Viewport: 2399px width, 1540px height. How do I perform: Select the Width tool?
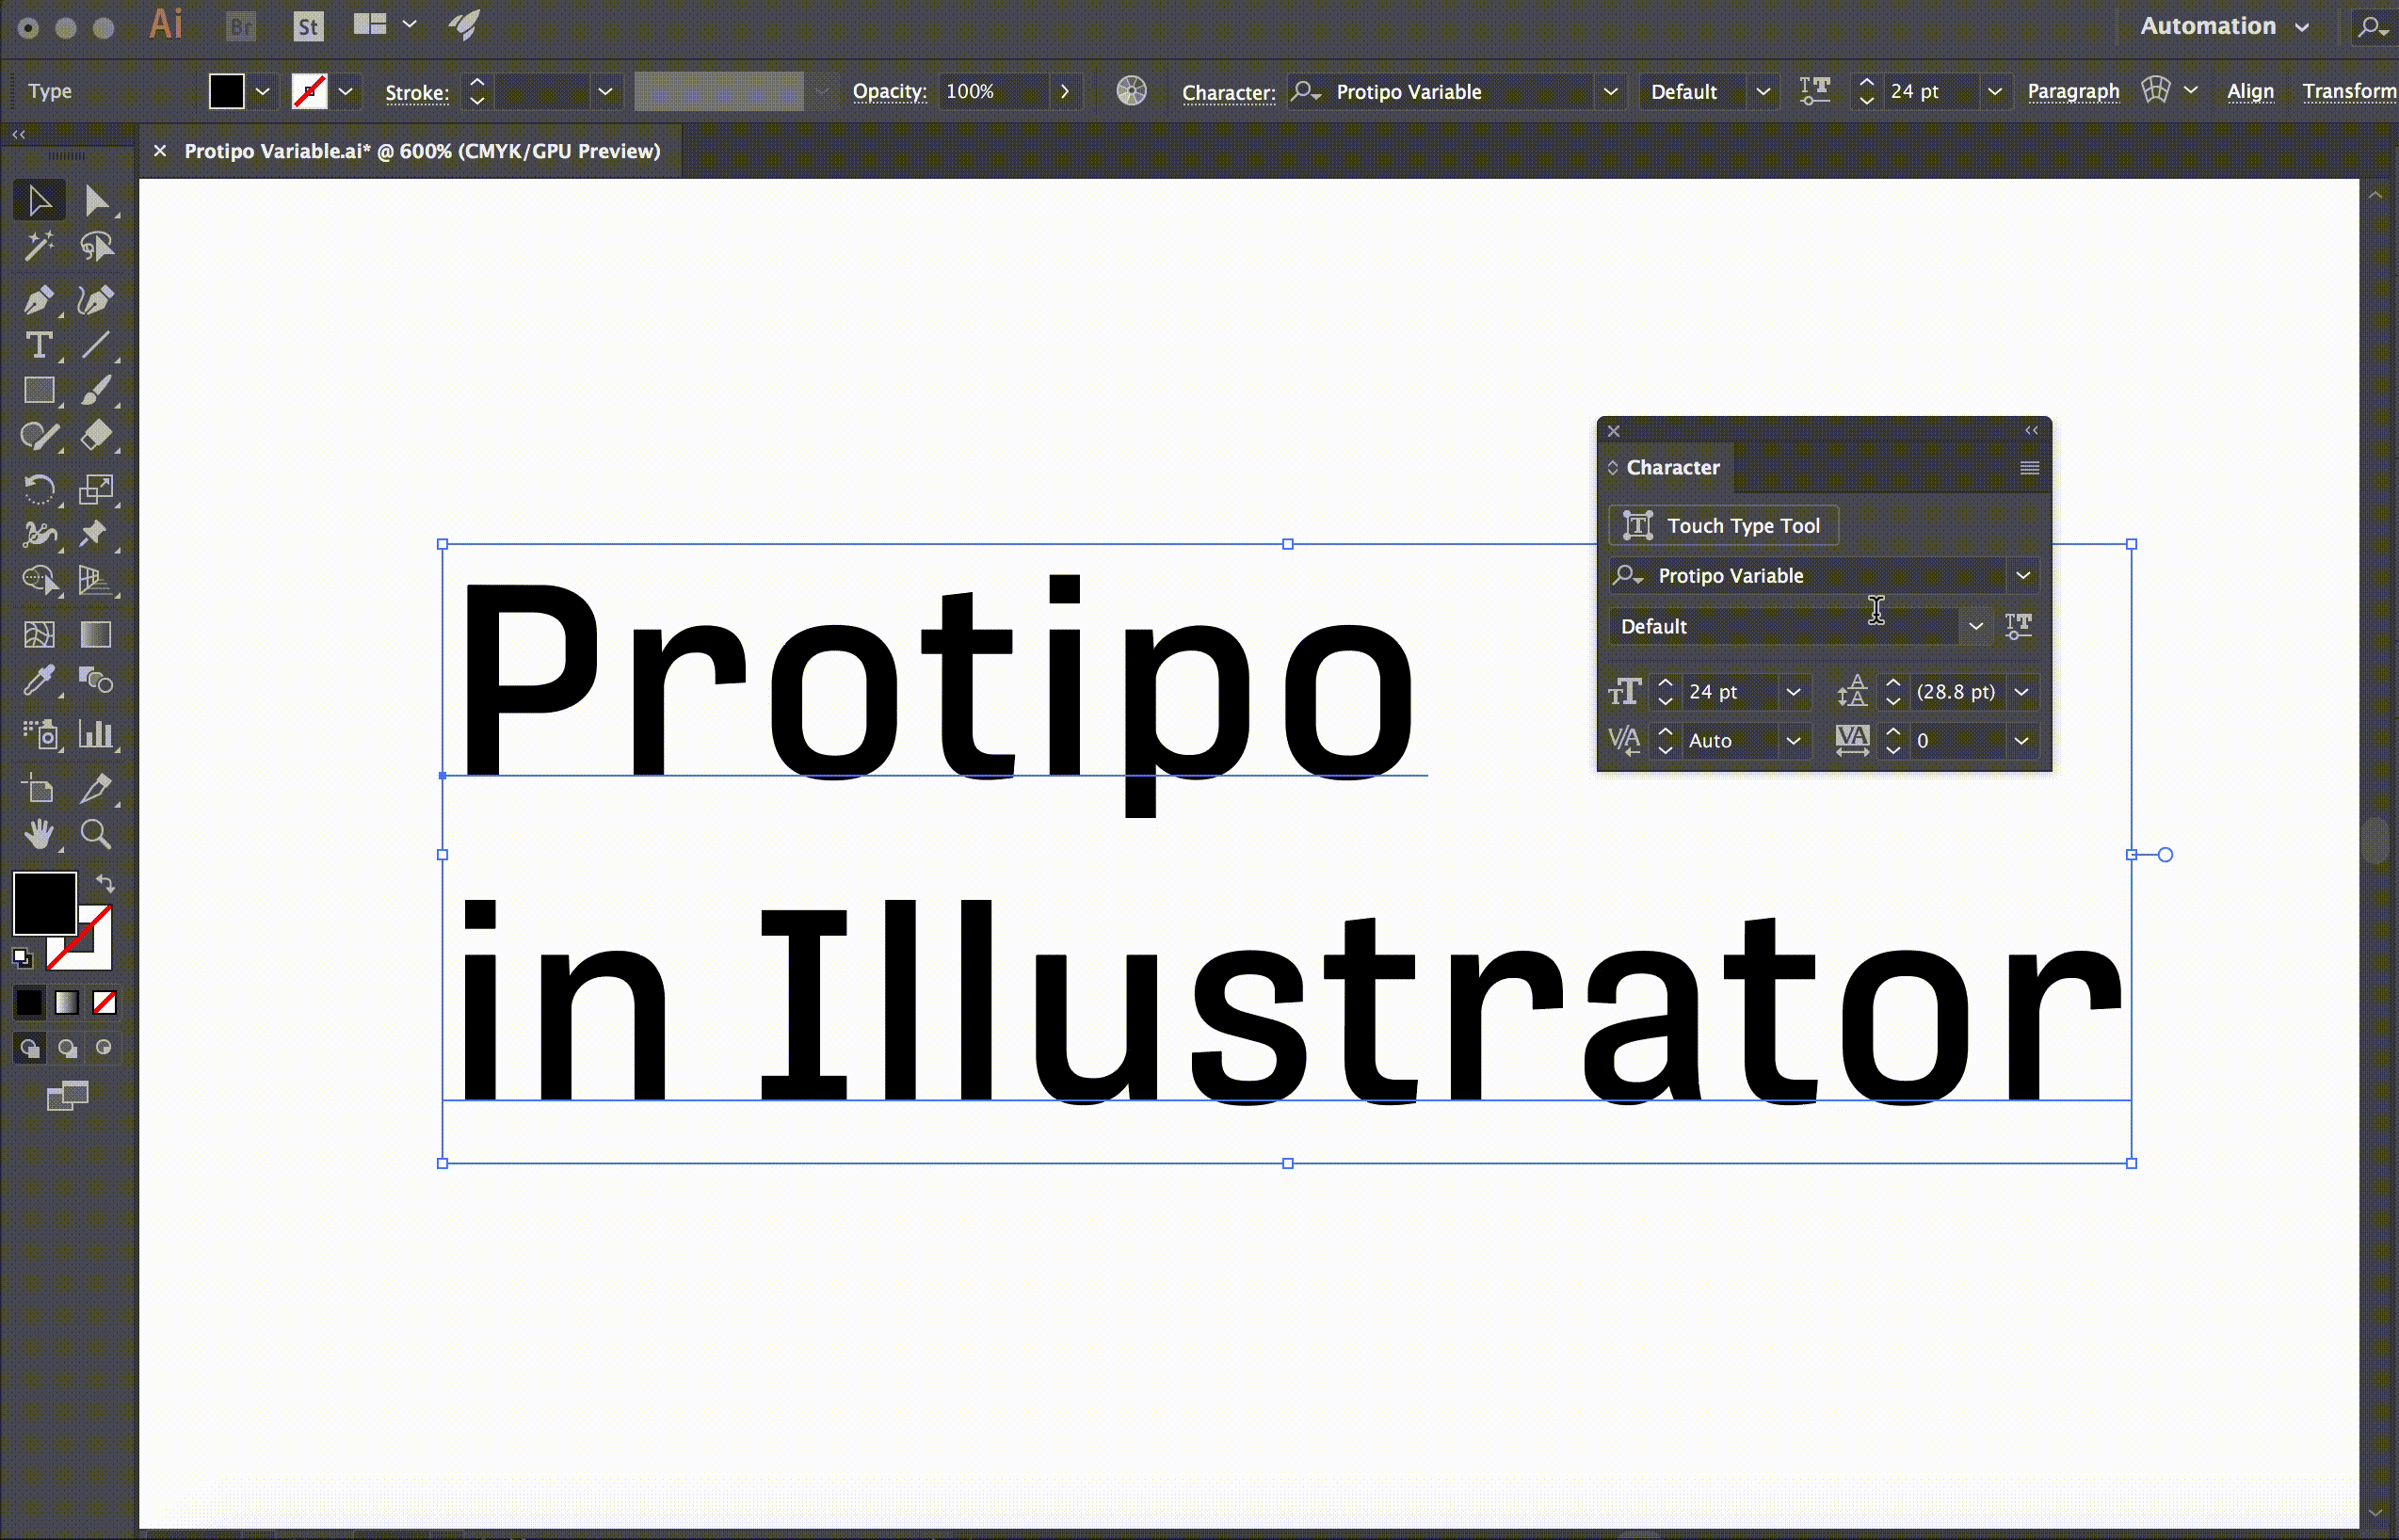click(39, 534)
